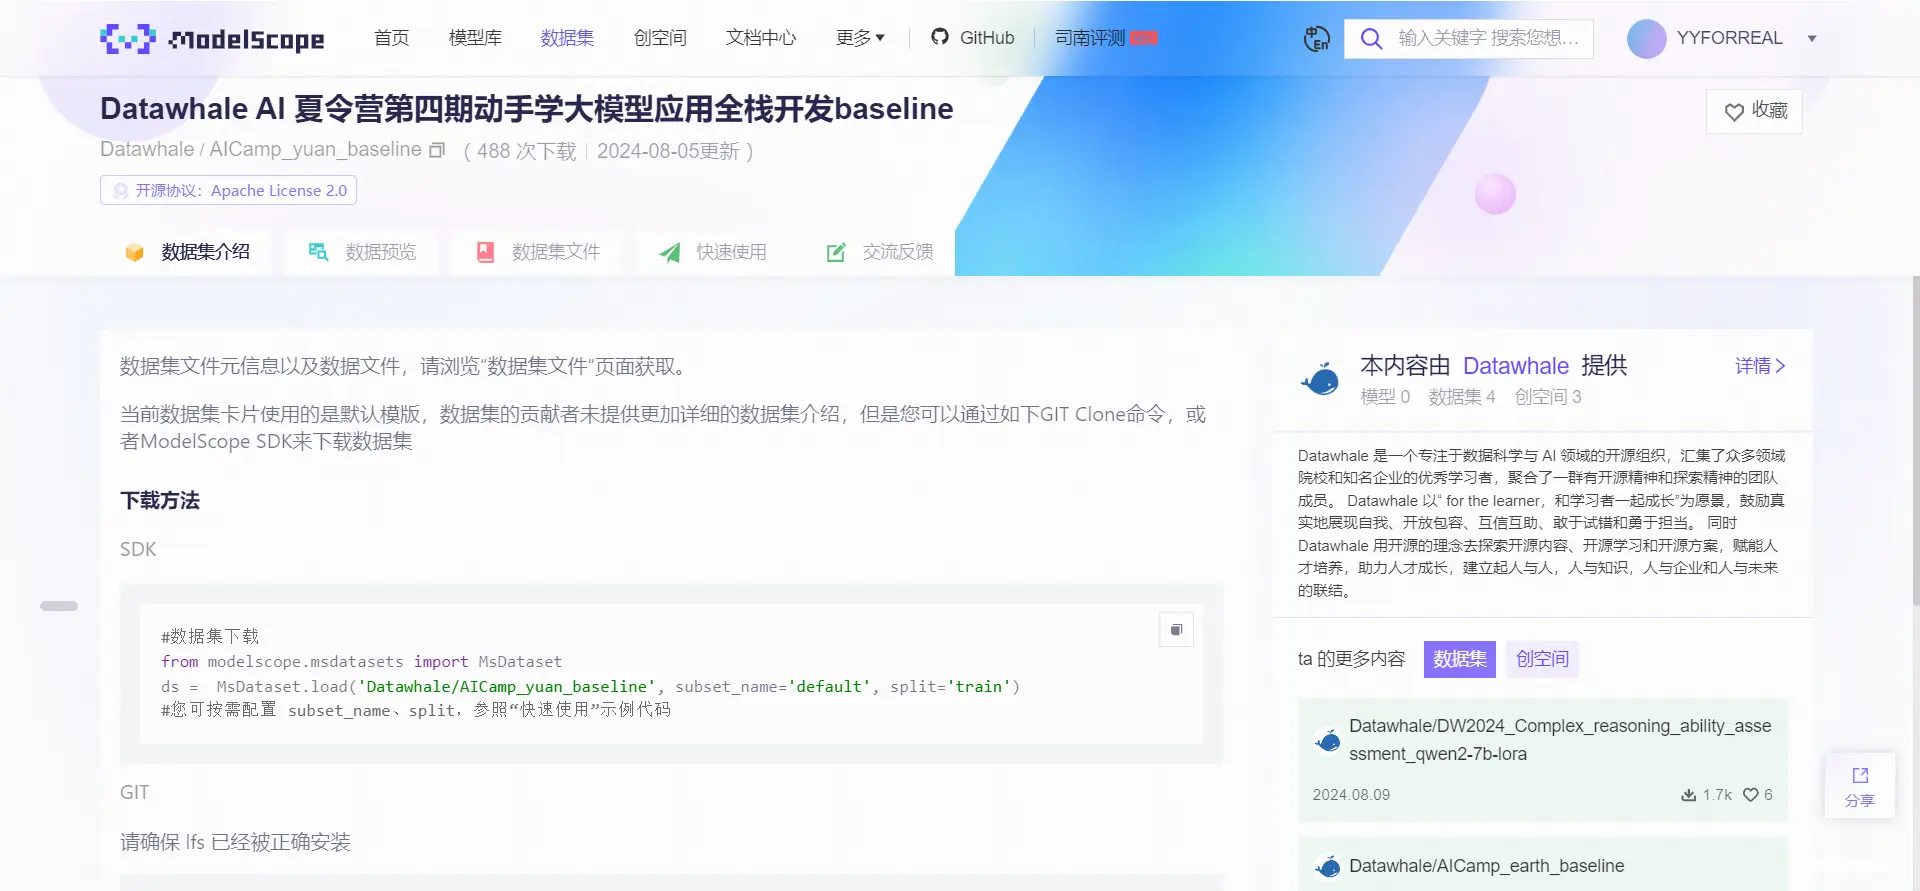Switch to the 交流反馈 tab
This screenshot has height=891, width=1920.
tap(880, 252)
